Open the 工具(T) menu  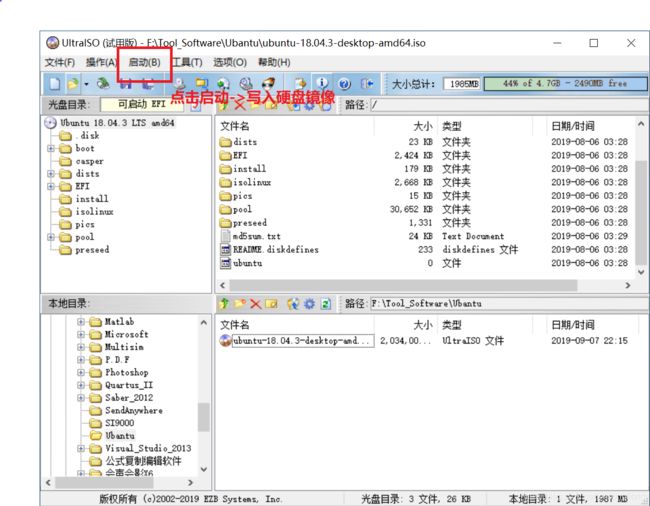pos(187,63)
